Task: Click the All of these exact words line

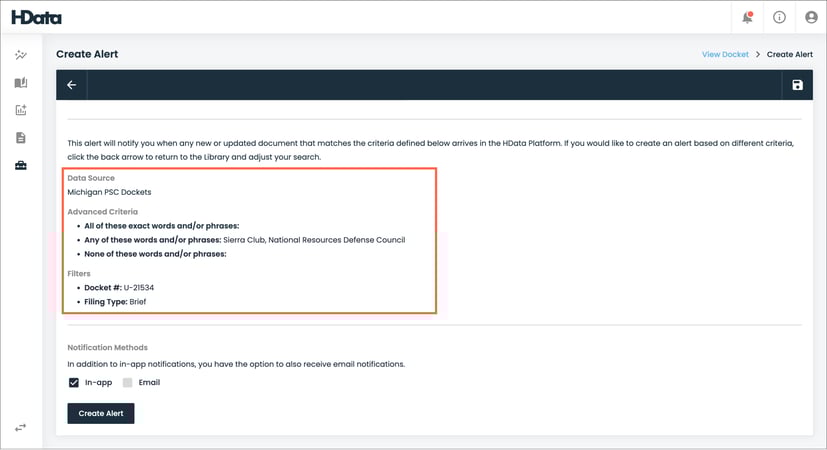Action: pyautogui.click(x=162, y=226)
